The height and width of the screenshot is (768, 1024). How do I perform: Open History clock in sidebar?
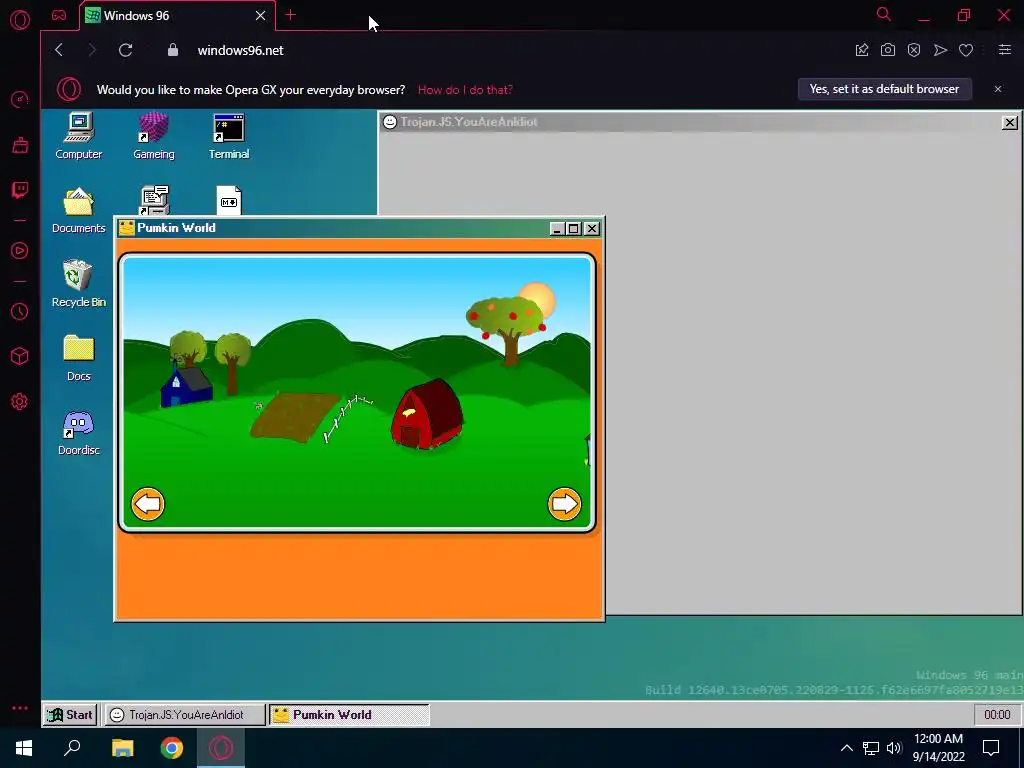[x=20, y=312]
